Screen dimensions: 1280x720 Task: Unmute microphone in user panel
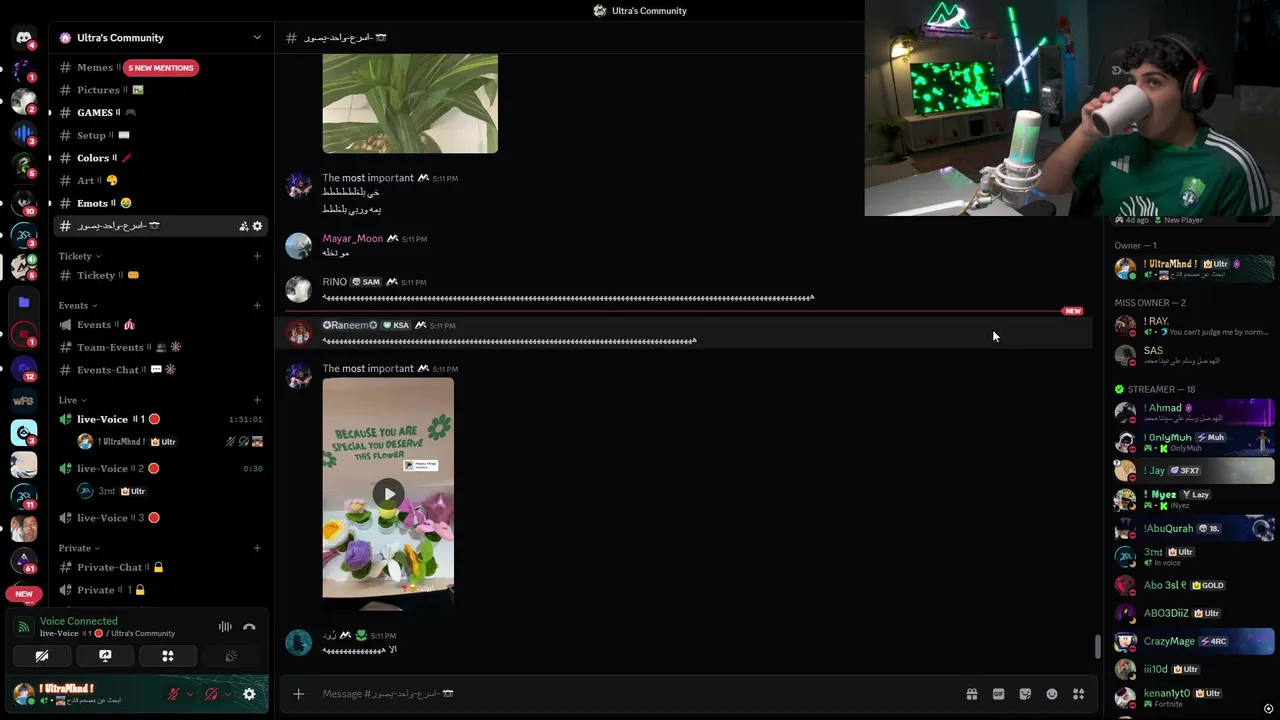coord(174,694)
